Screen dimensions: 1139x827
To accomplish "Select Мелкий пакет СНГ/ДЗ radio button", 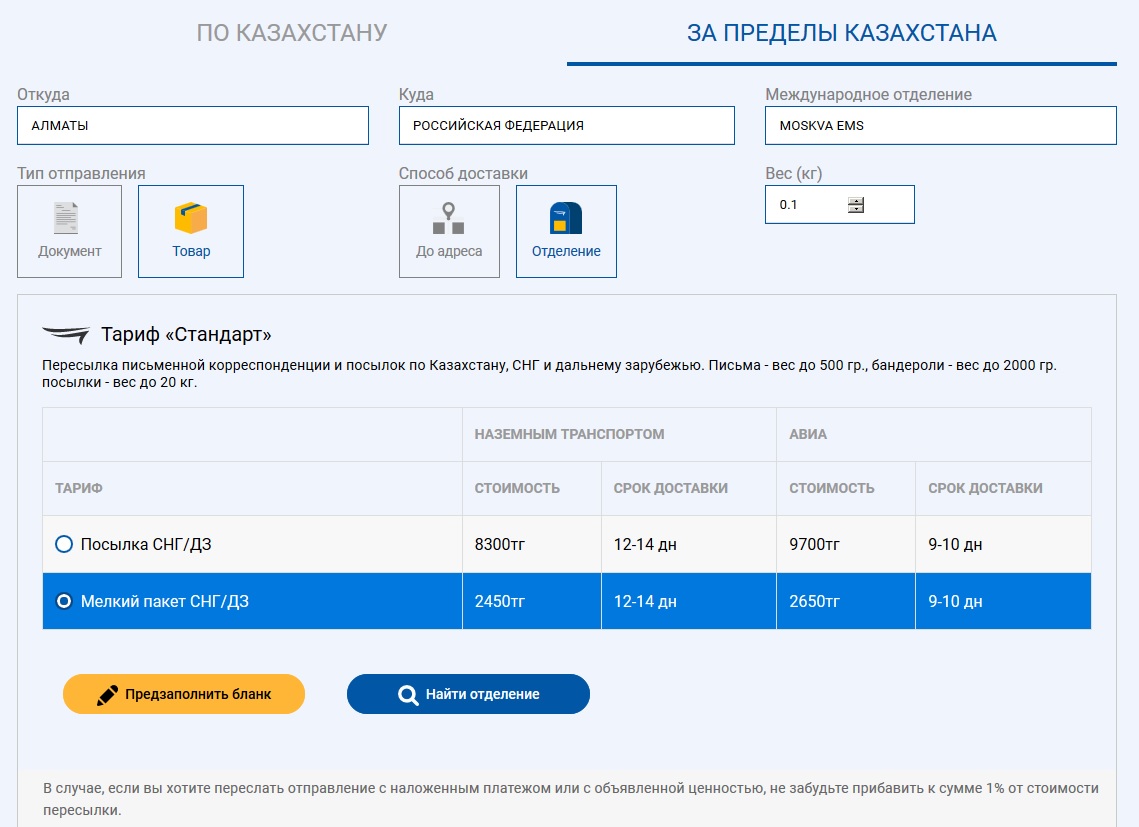I will [64, 601].
